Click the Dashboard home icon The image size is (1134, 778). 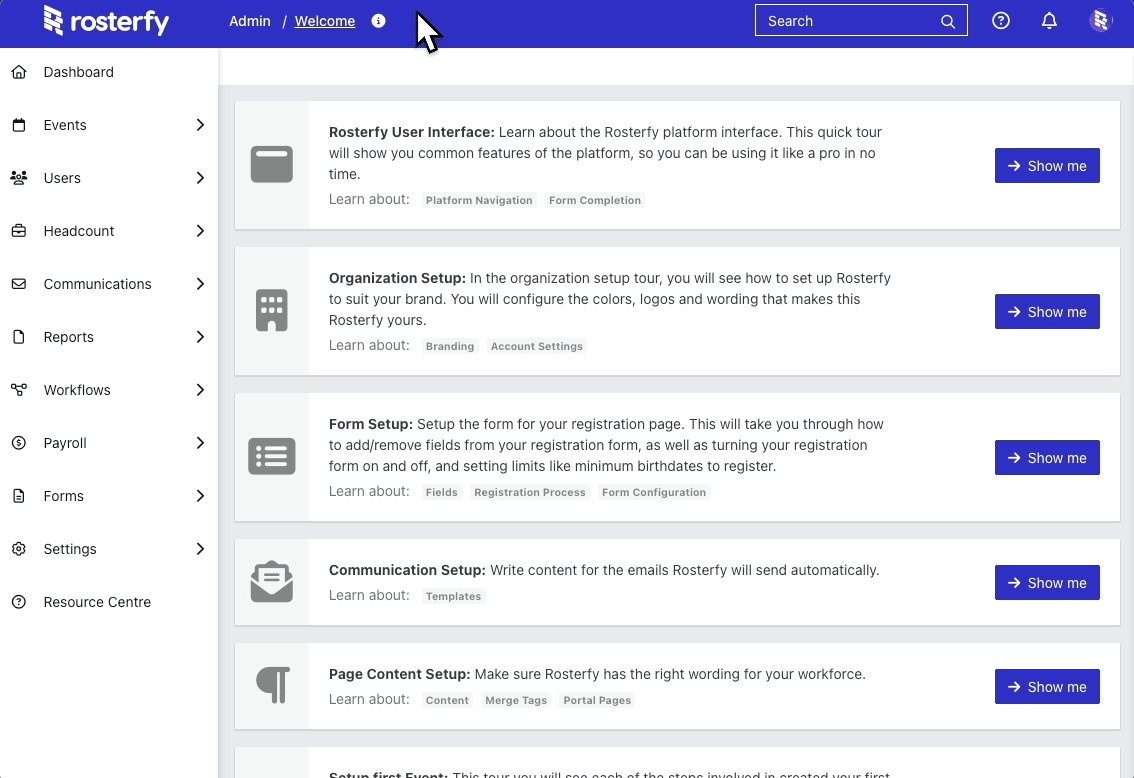tap(19, 72)
